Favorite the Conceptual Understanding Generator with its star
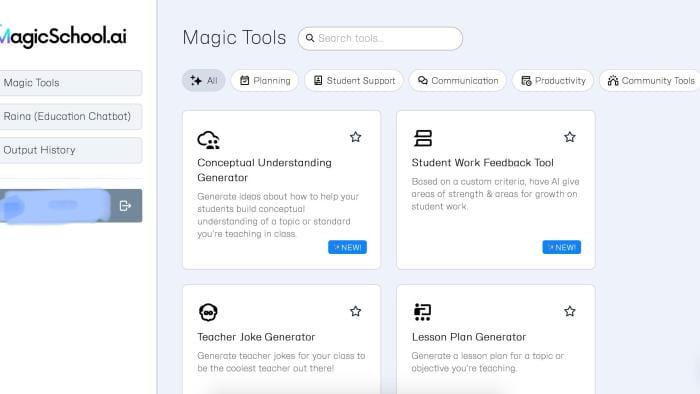This screenshot has height=394, width=700. point(355,137)
